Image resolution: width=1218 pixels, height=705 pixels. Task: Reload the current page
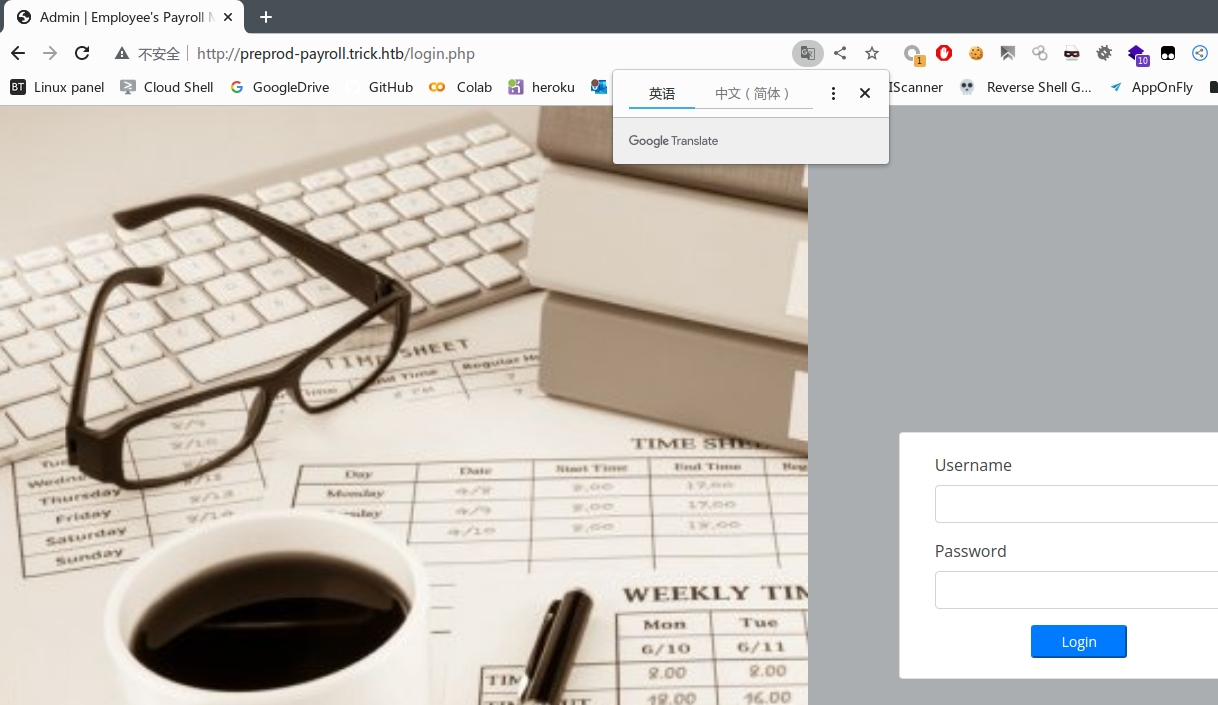[x=82, y=54]
